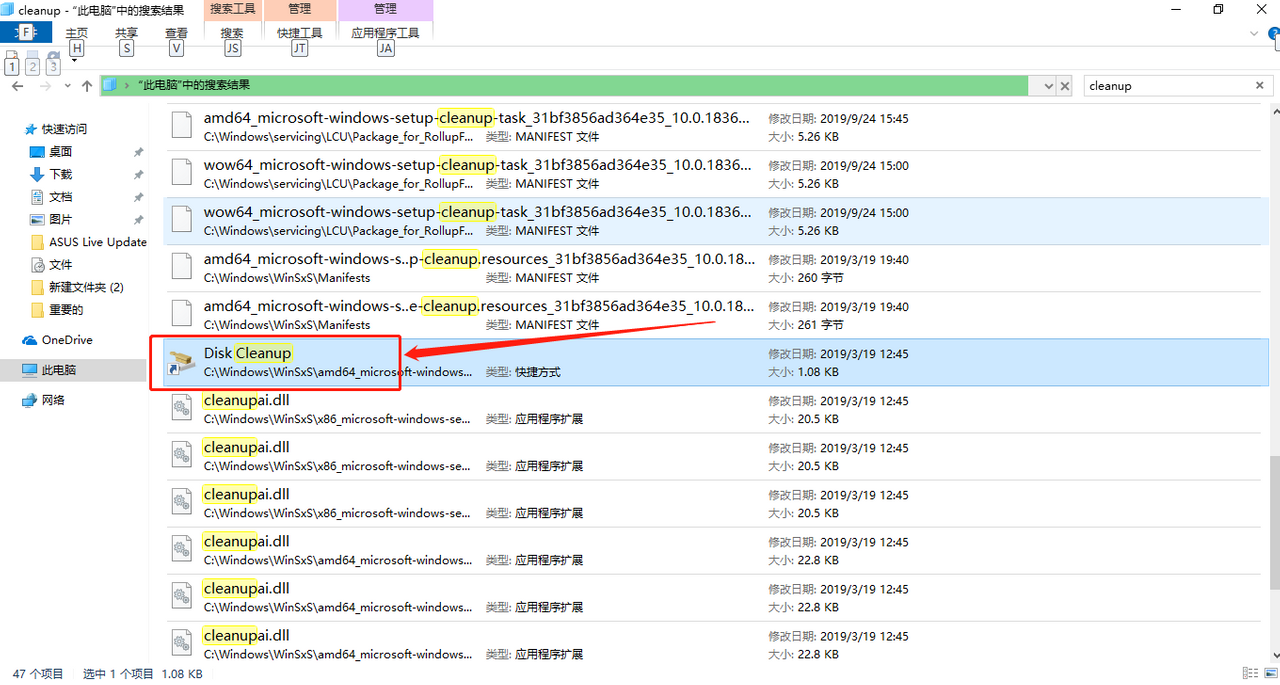Open the Disk Cleanup shortcut icon
The image size is (1280, 685).
pos(181,362)
